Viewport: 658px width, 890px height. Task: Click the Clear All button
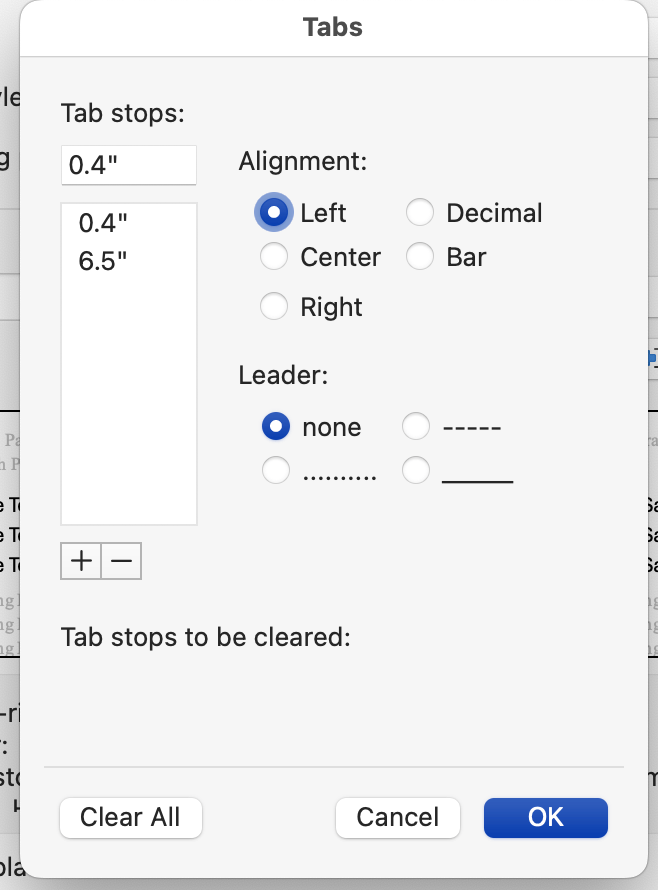point(131,817)
